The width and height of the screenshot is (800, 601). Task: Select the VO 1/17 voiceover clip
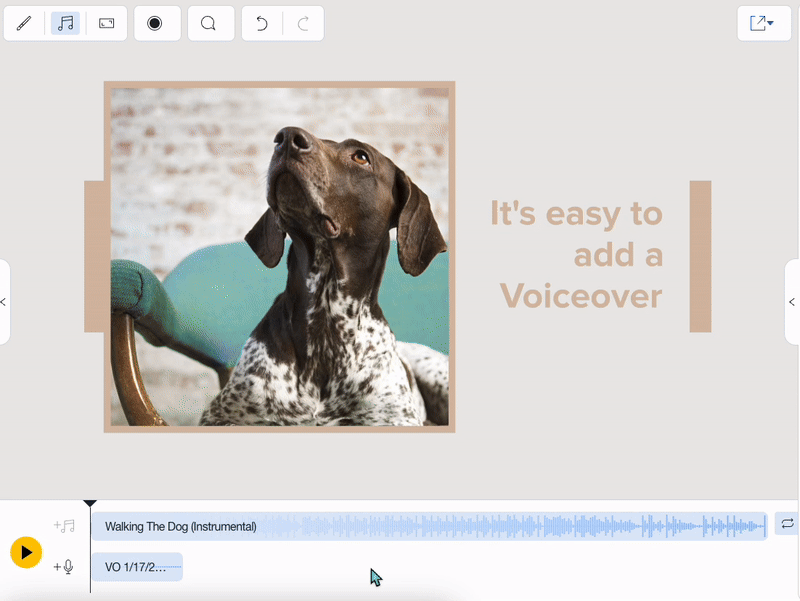pyautogui.click(x=136, y=567)
